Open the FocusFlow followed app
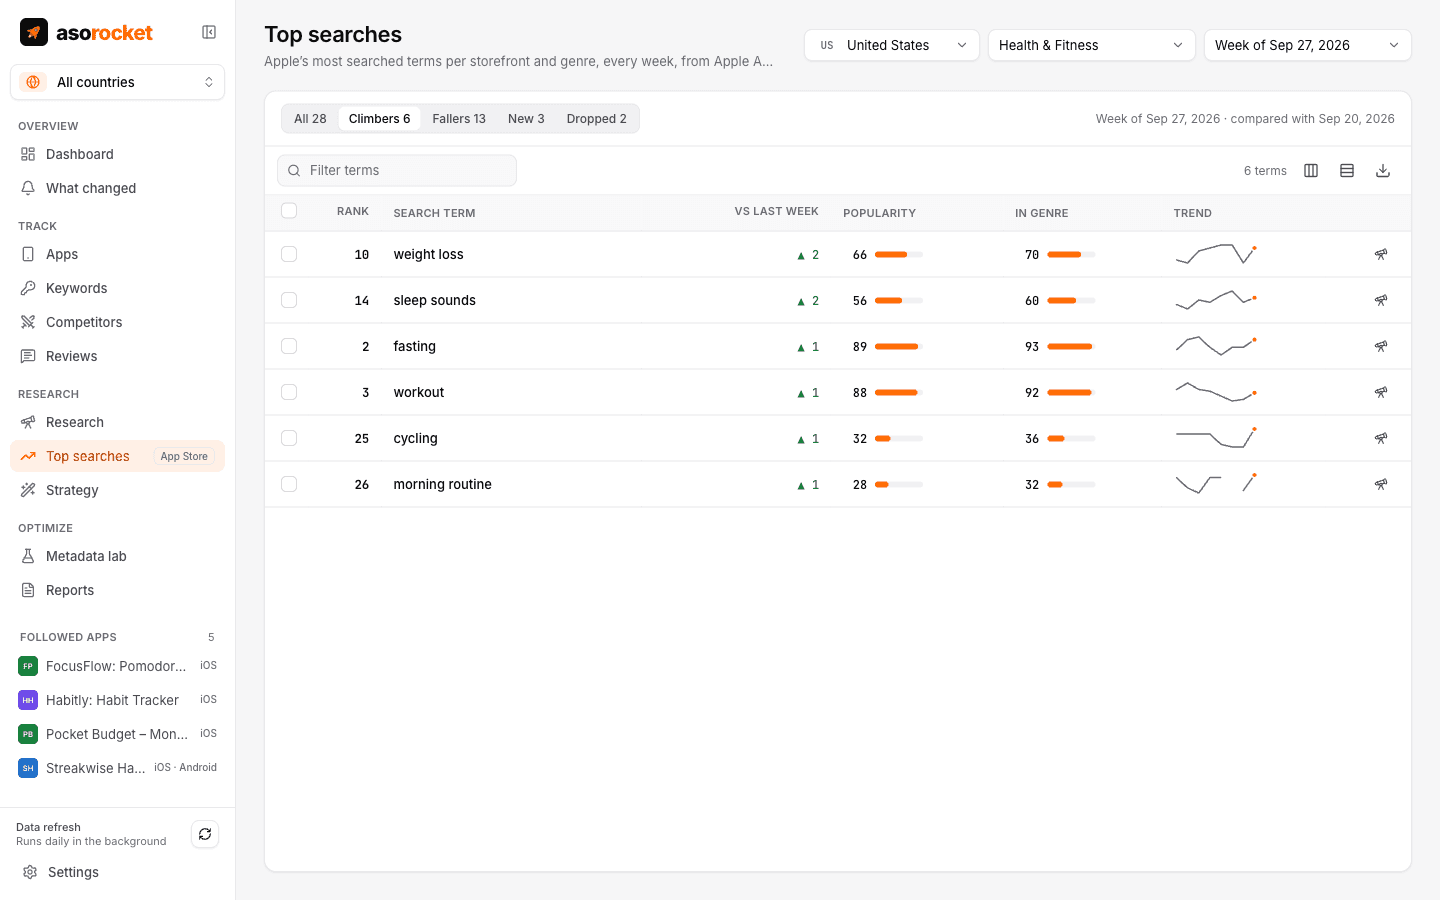Viewport: 1440px width, 900px height. tap(118, 666)
